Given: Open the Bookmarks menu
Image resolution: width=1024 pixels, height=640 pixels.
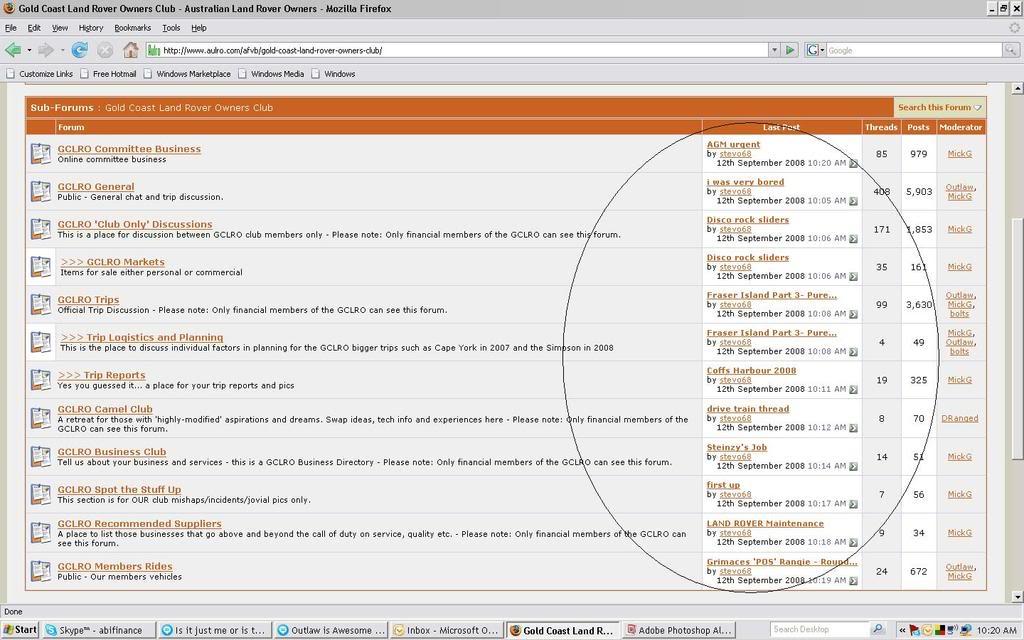Looking at the screenshot, I should pyautogui.click(x=132, y=28).
